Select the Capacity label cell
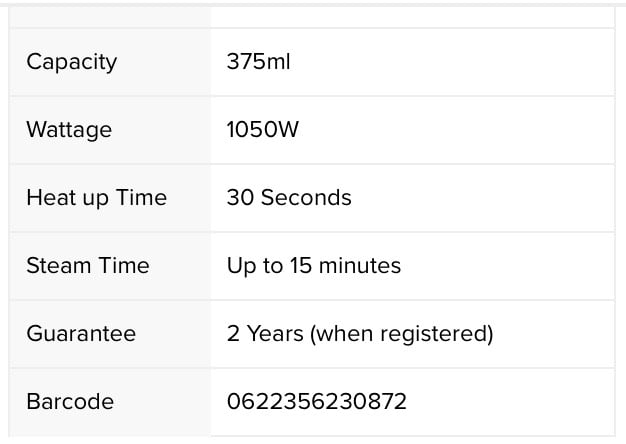Viewport: 626px width, 444px height. pos(109,62)
